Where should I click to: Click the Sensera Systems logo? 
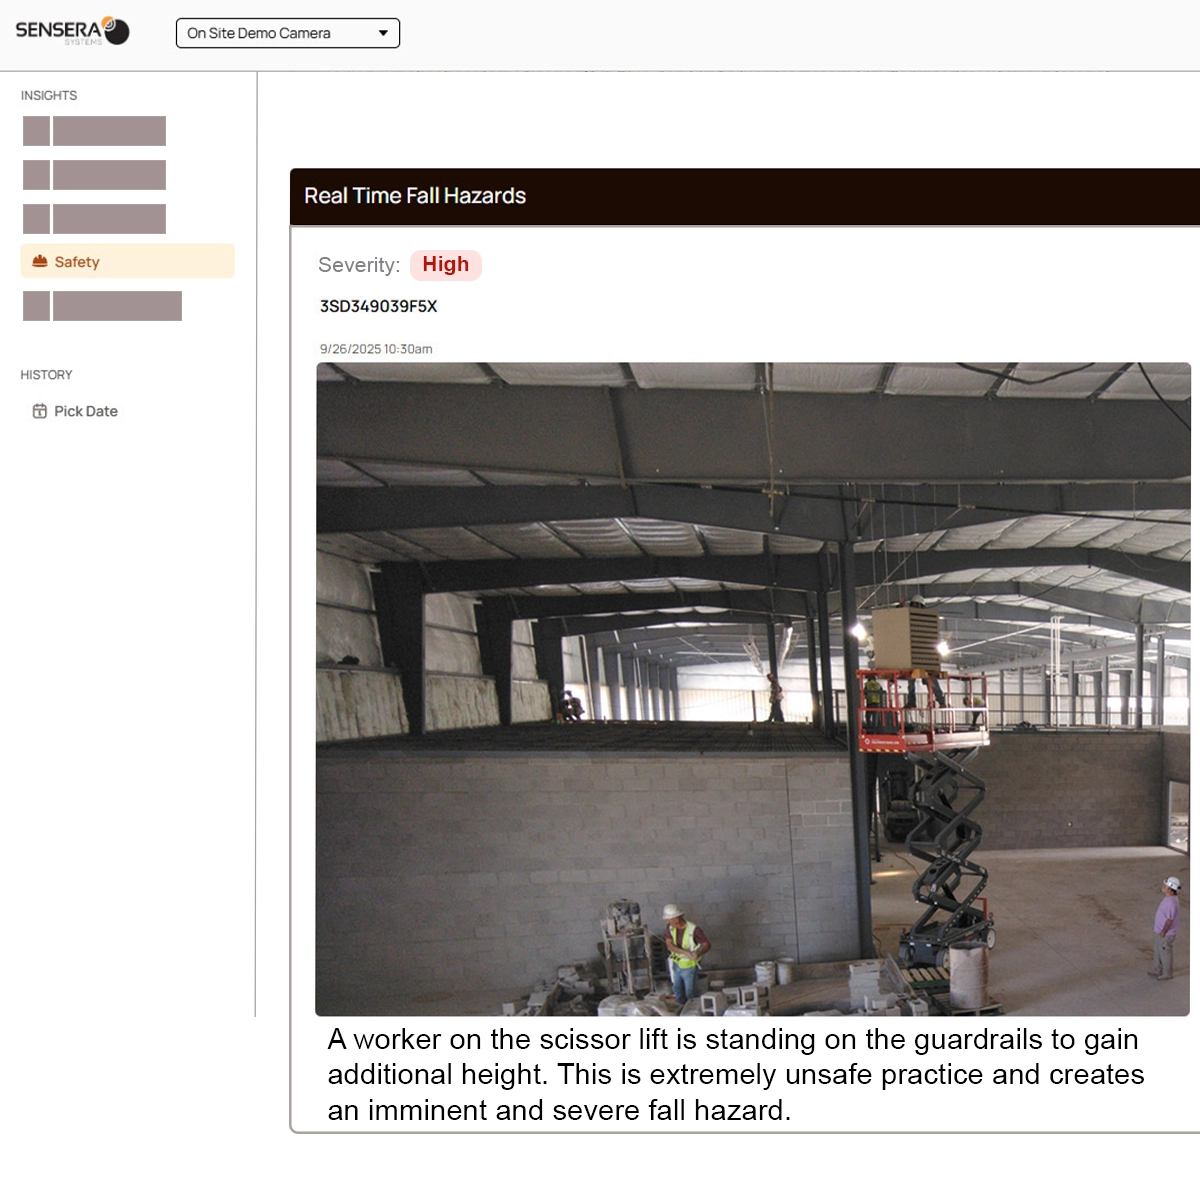[72, 32]
